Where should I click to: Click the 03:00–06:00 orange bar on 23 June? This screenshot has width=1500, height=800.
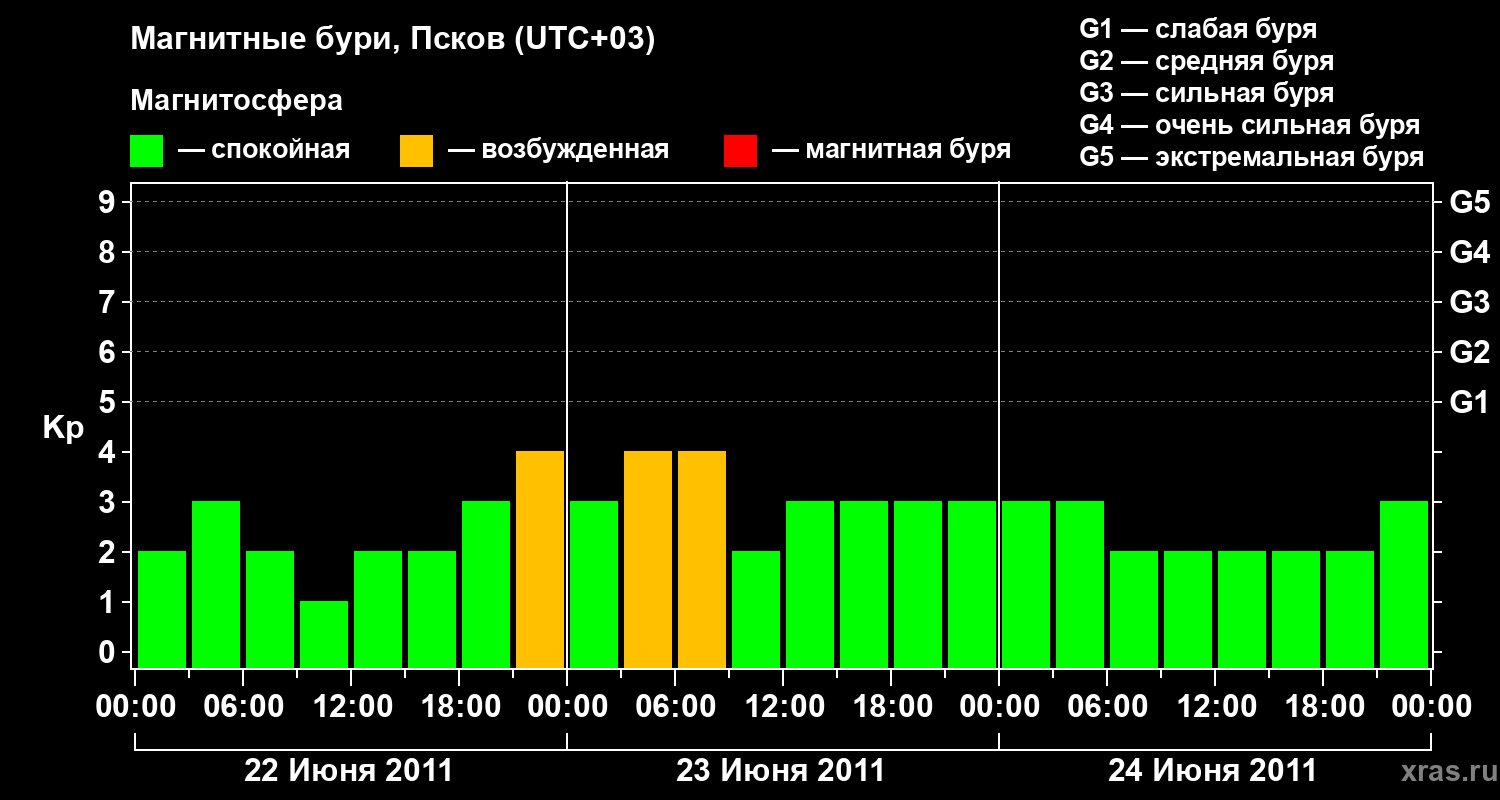tap(648, 559)
